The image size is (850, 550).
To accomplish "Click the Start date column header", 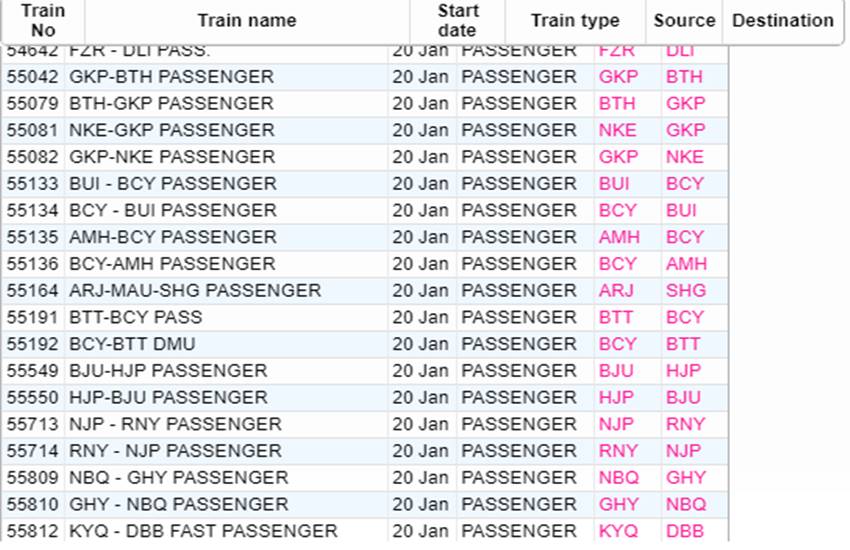I will 457,21.
